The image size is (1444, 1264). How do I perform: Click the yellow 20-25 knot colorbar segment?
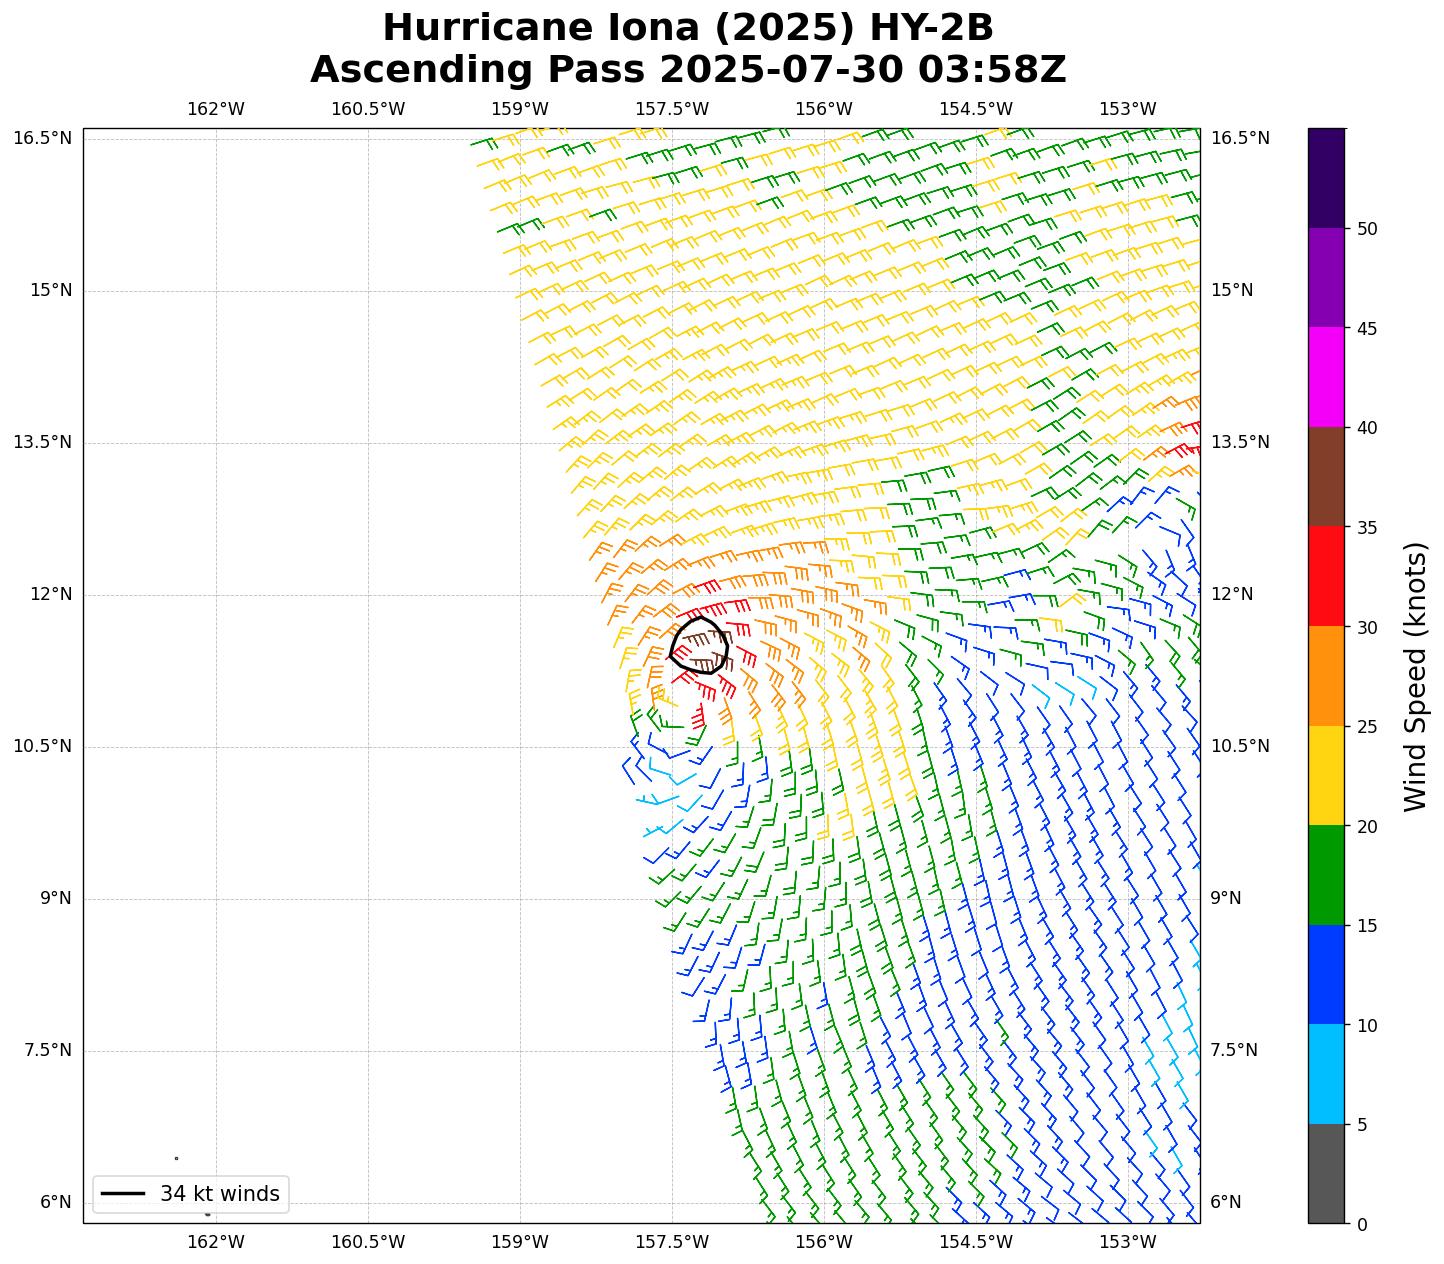tap(1326, 775)
